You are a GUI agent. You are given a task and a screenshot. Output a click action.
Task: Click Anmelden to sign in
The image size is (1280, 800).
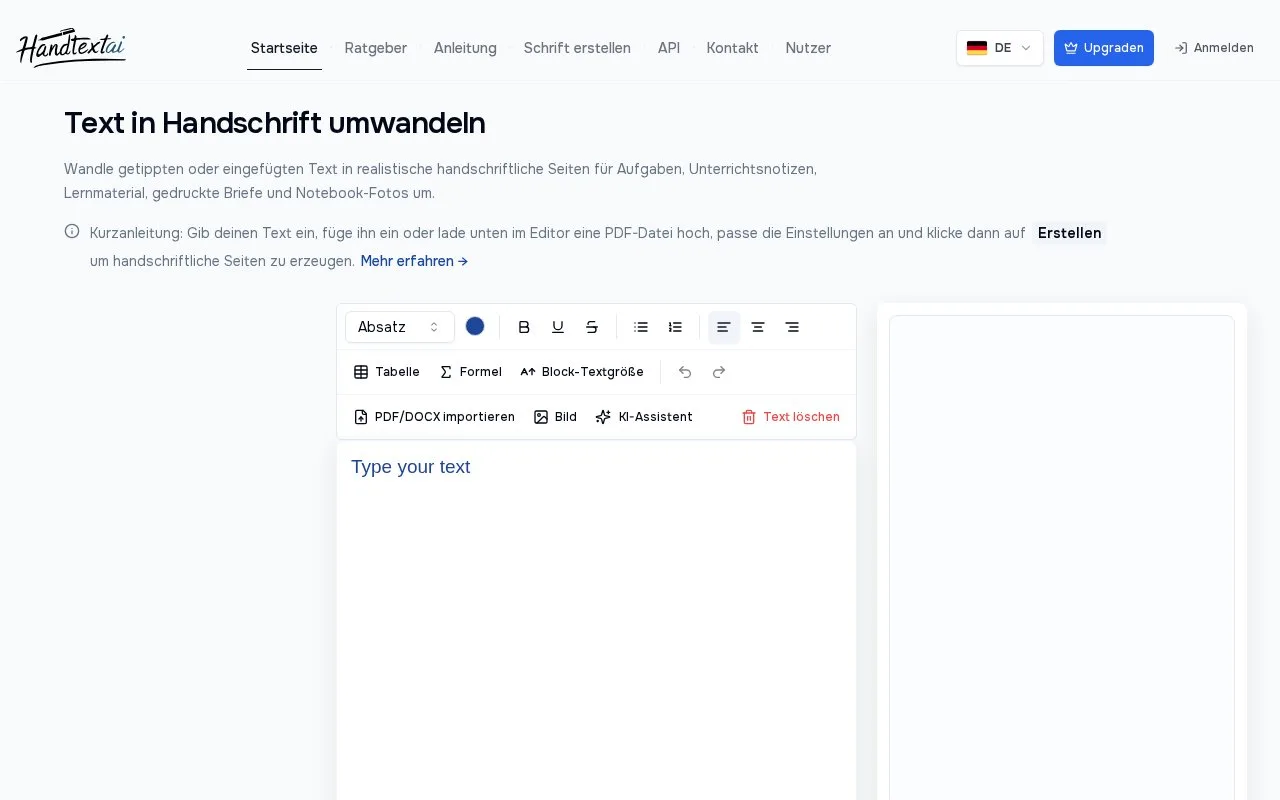point(1214,48)
